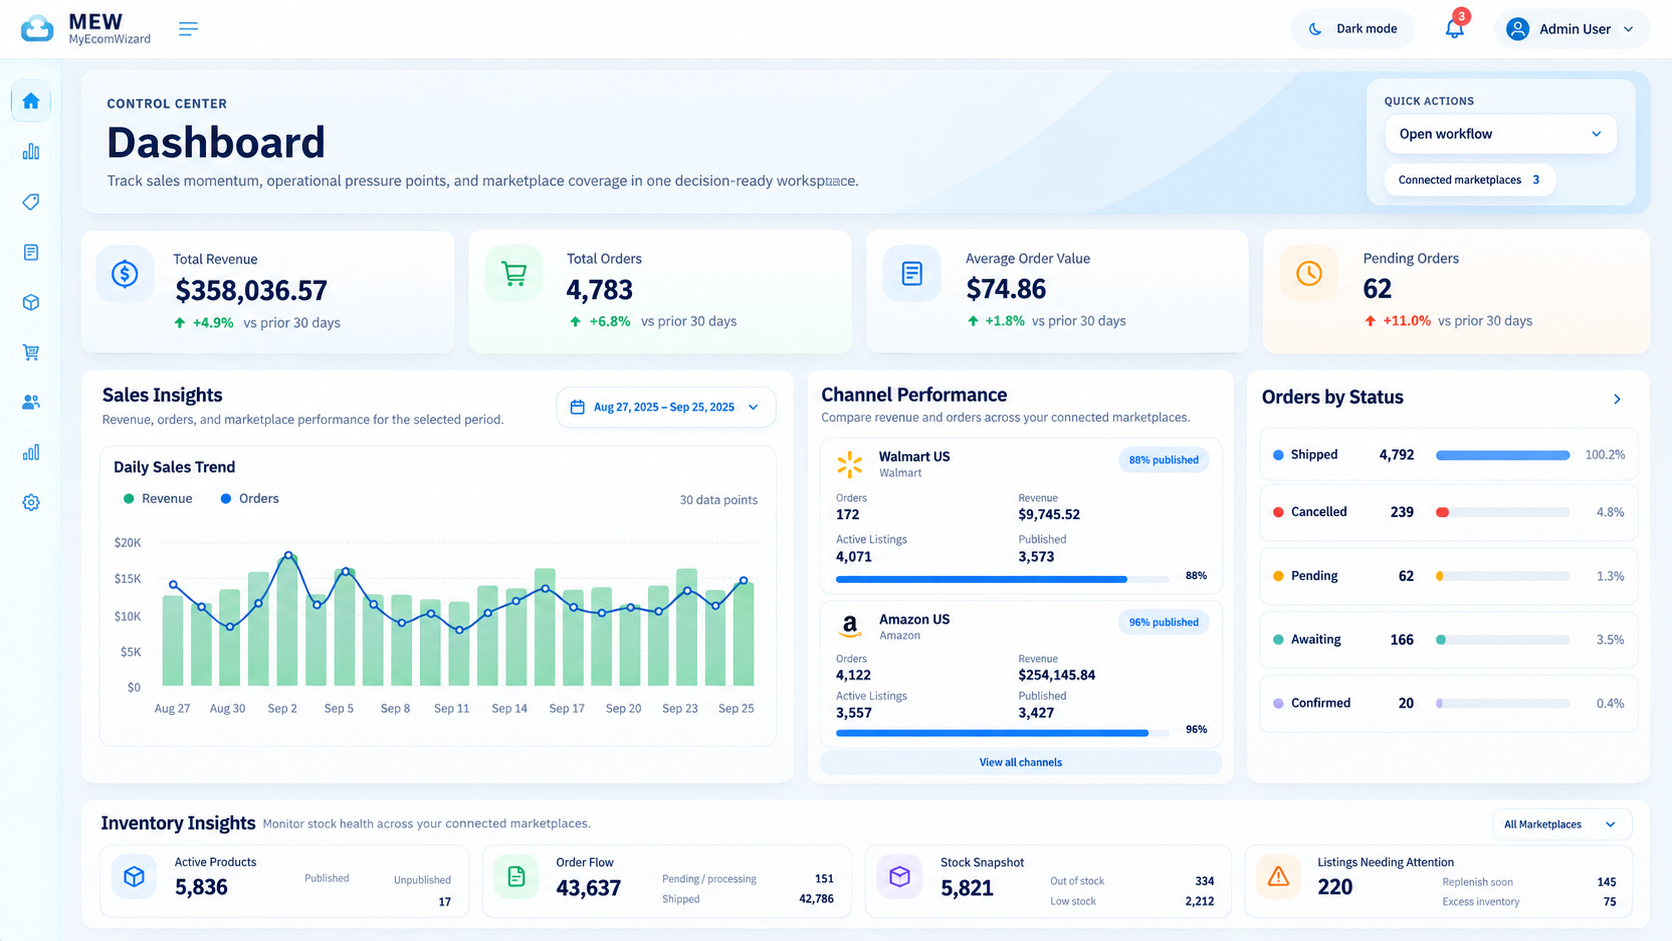Open the Admin User account menu
Screen dimensions: 1672x941
pyautogui.click(x=1572, y=29)
